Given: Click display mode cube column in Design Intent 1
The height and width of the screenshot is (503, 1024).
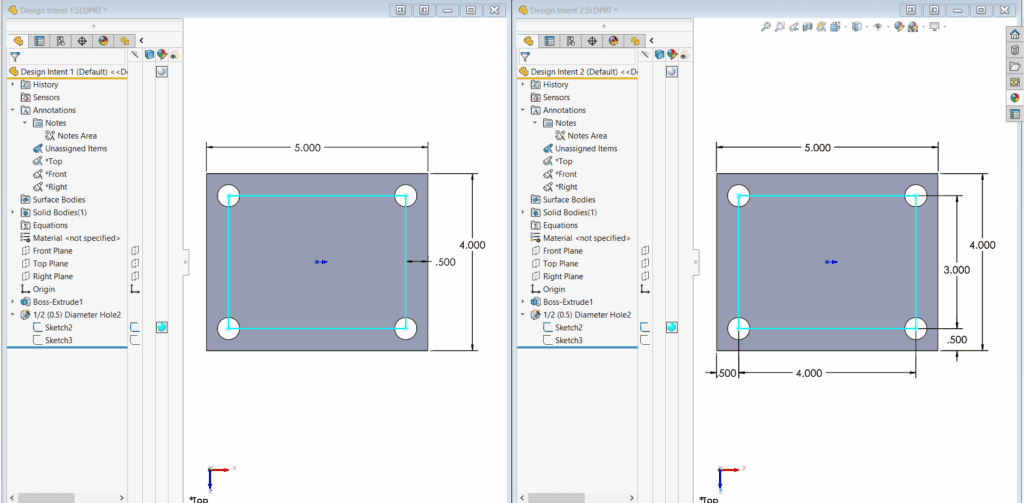Looking at the screenshot, I should pos(148,56).
